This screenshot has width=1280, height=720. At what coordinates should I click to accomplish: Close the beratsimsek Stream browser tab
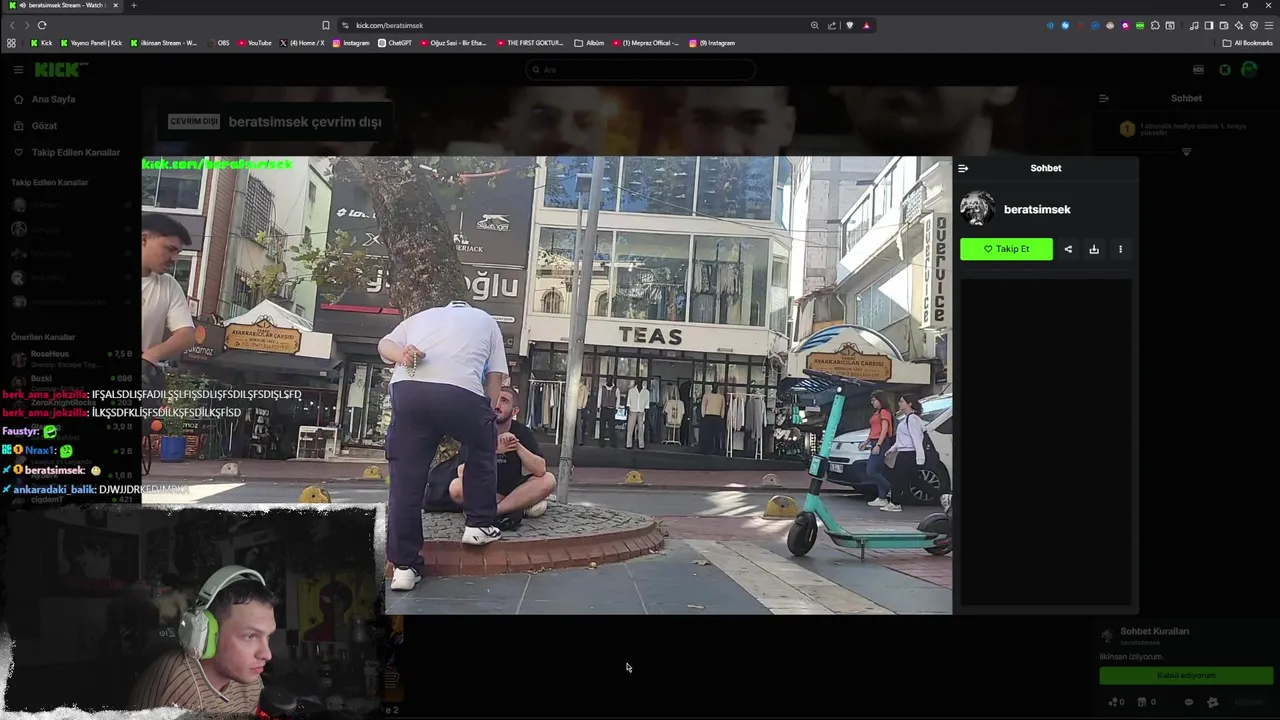[115, 5]
